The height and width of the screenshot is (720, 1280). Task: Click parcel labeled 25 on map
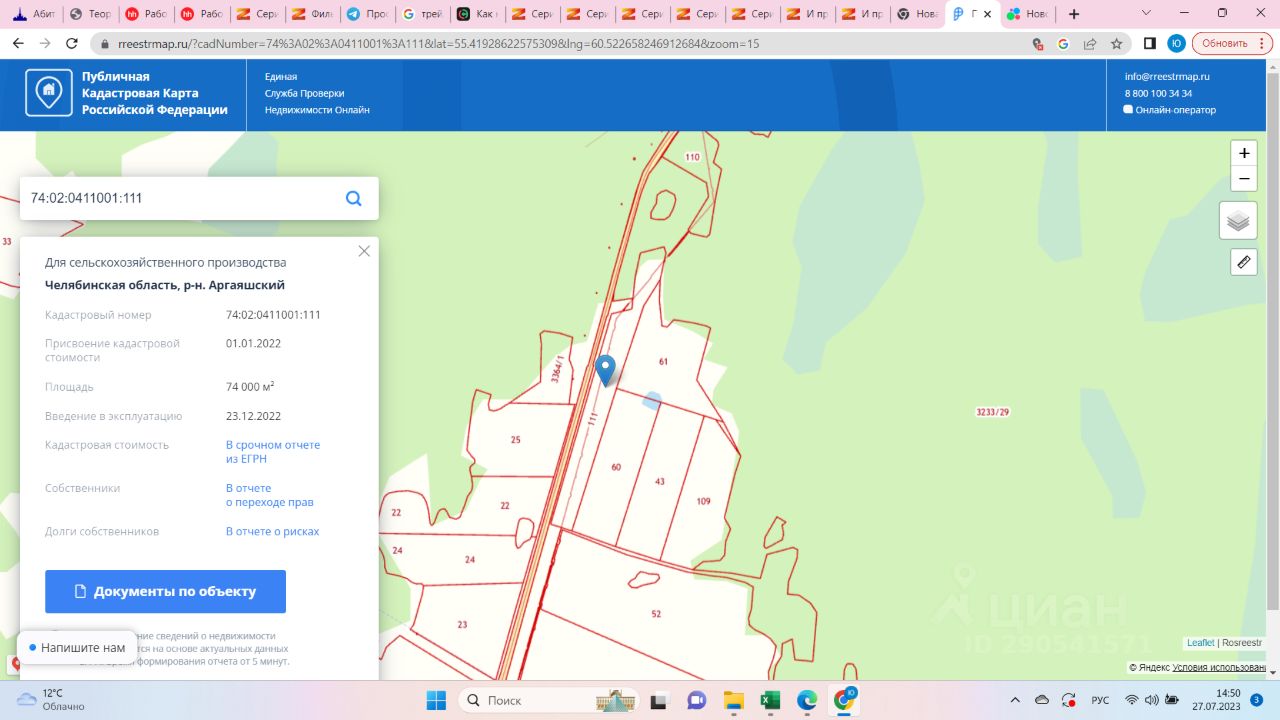pos(516,440)
